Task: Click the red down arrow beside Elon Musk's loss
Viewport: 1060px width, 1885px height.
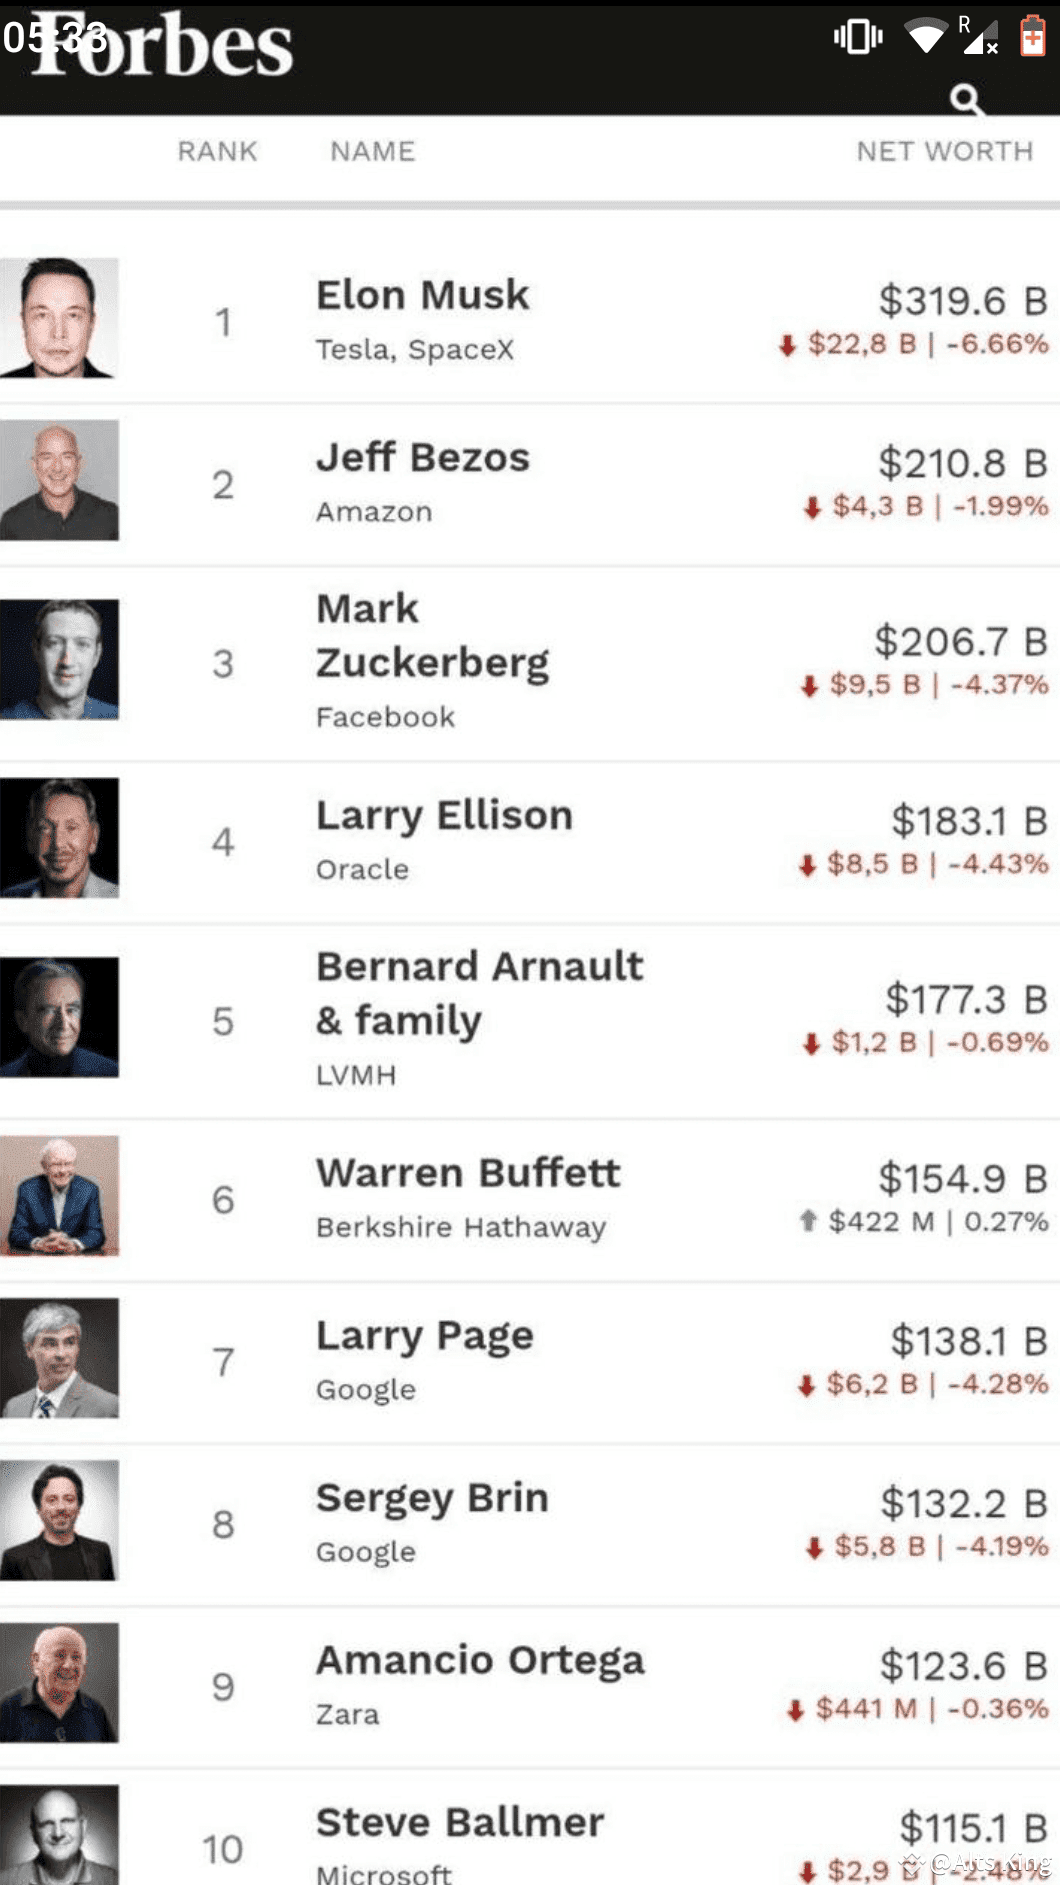Action: 789,343
